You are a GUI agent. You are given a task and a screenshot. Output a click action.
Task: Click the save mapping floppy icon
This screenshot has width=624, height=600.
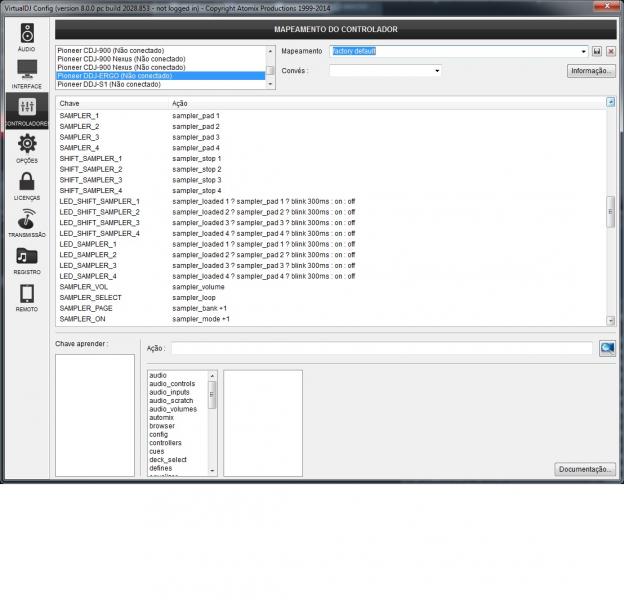(x=597, y=51)
